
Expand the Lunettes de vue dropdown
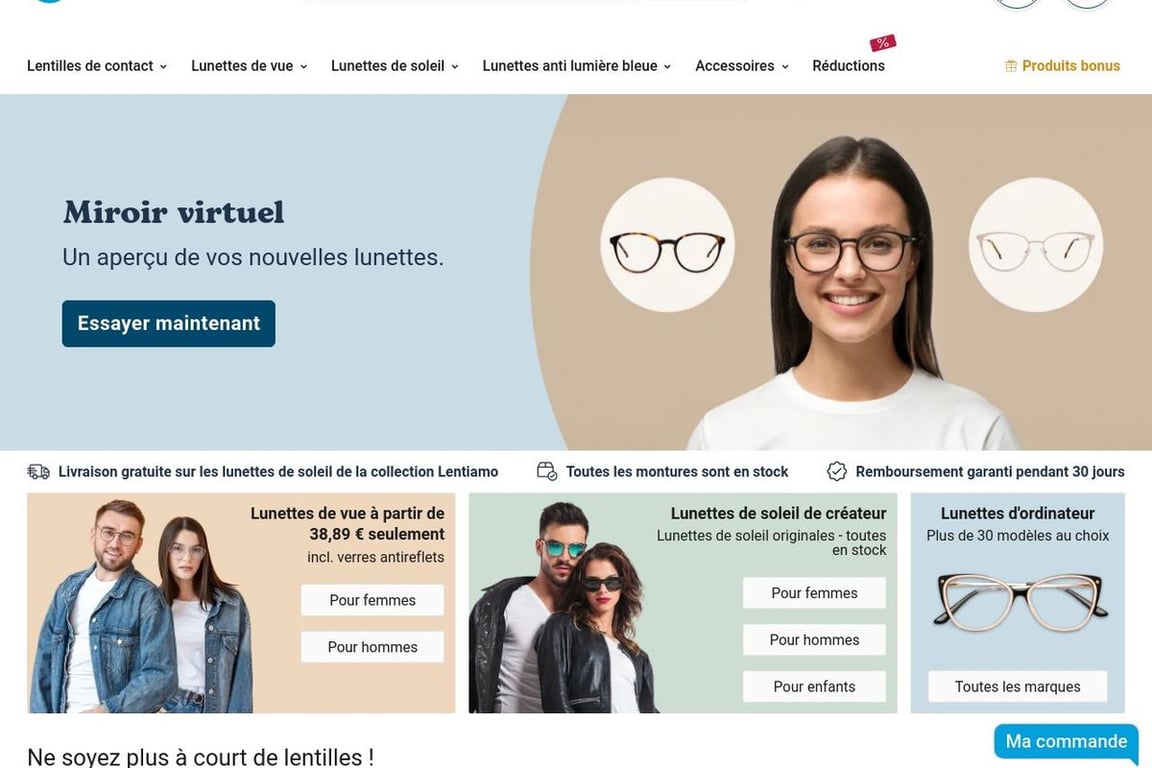click(249, 66)
